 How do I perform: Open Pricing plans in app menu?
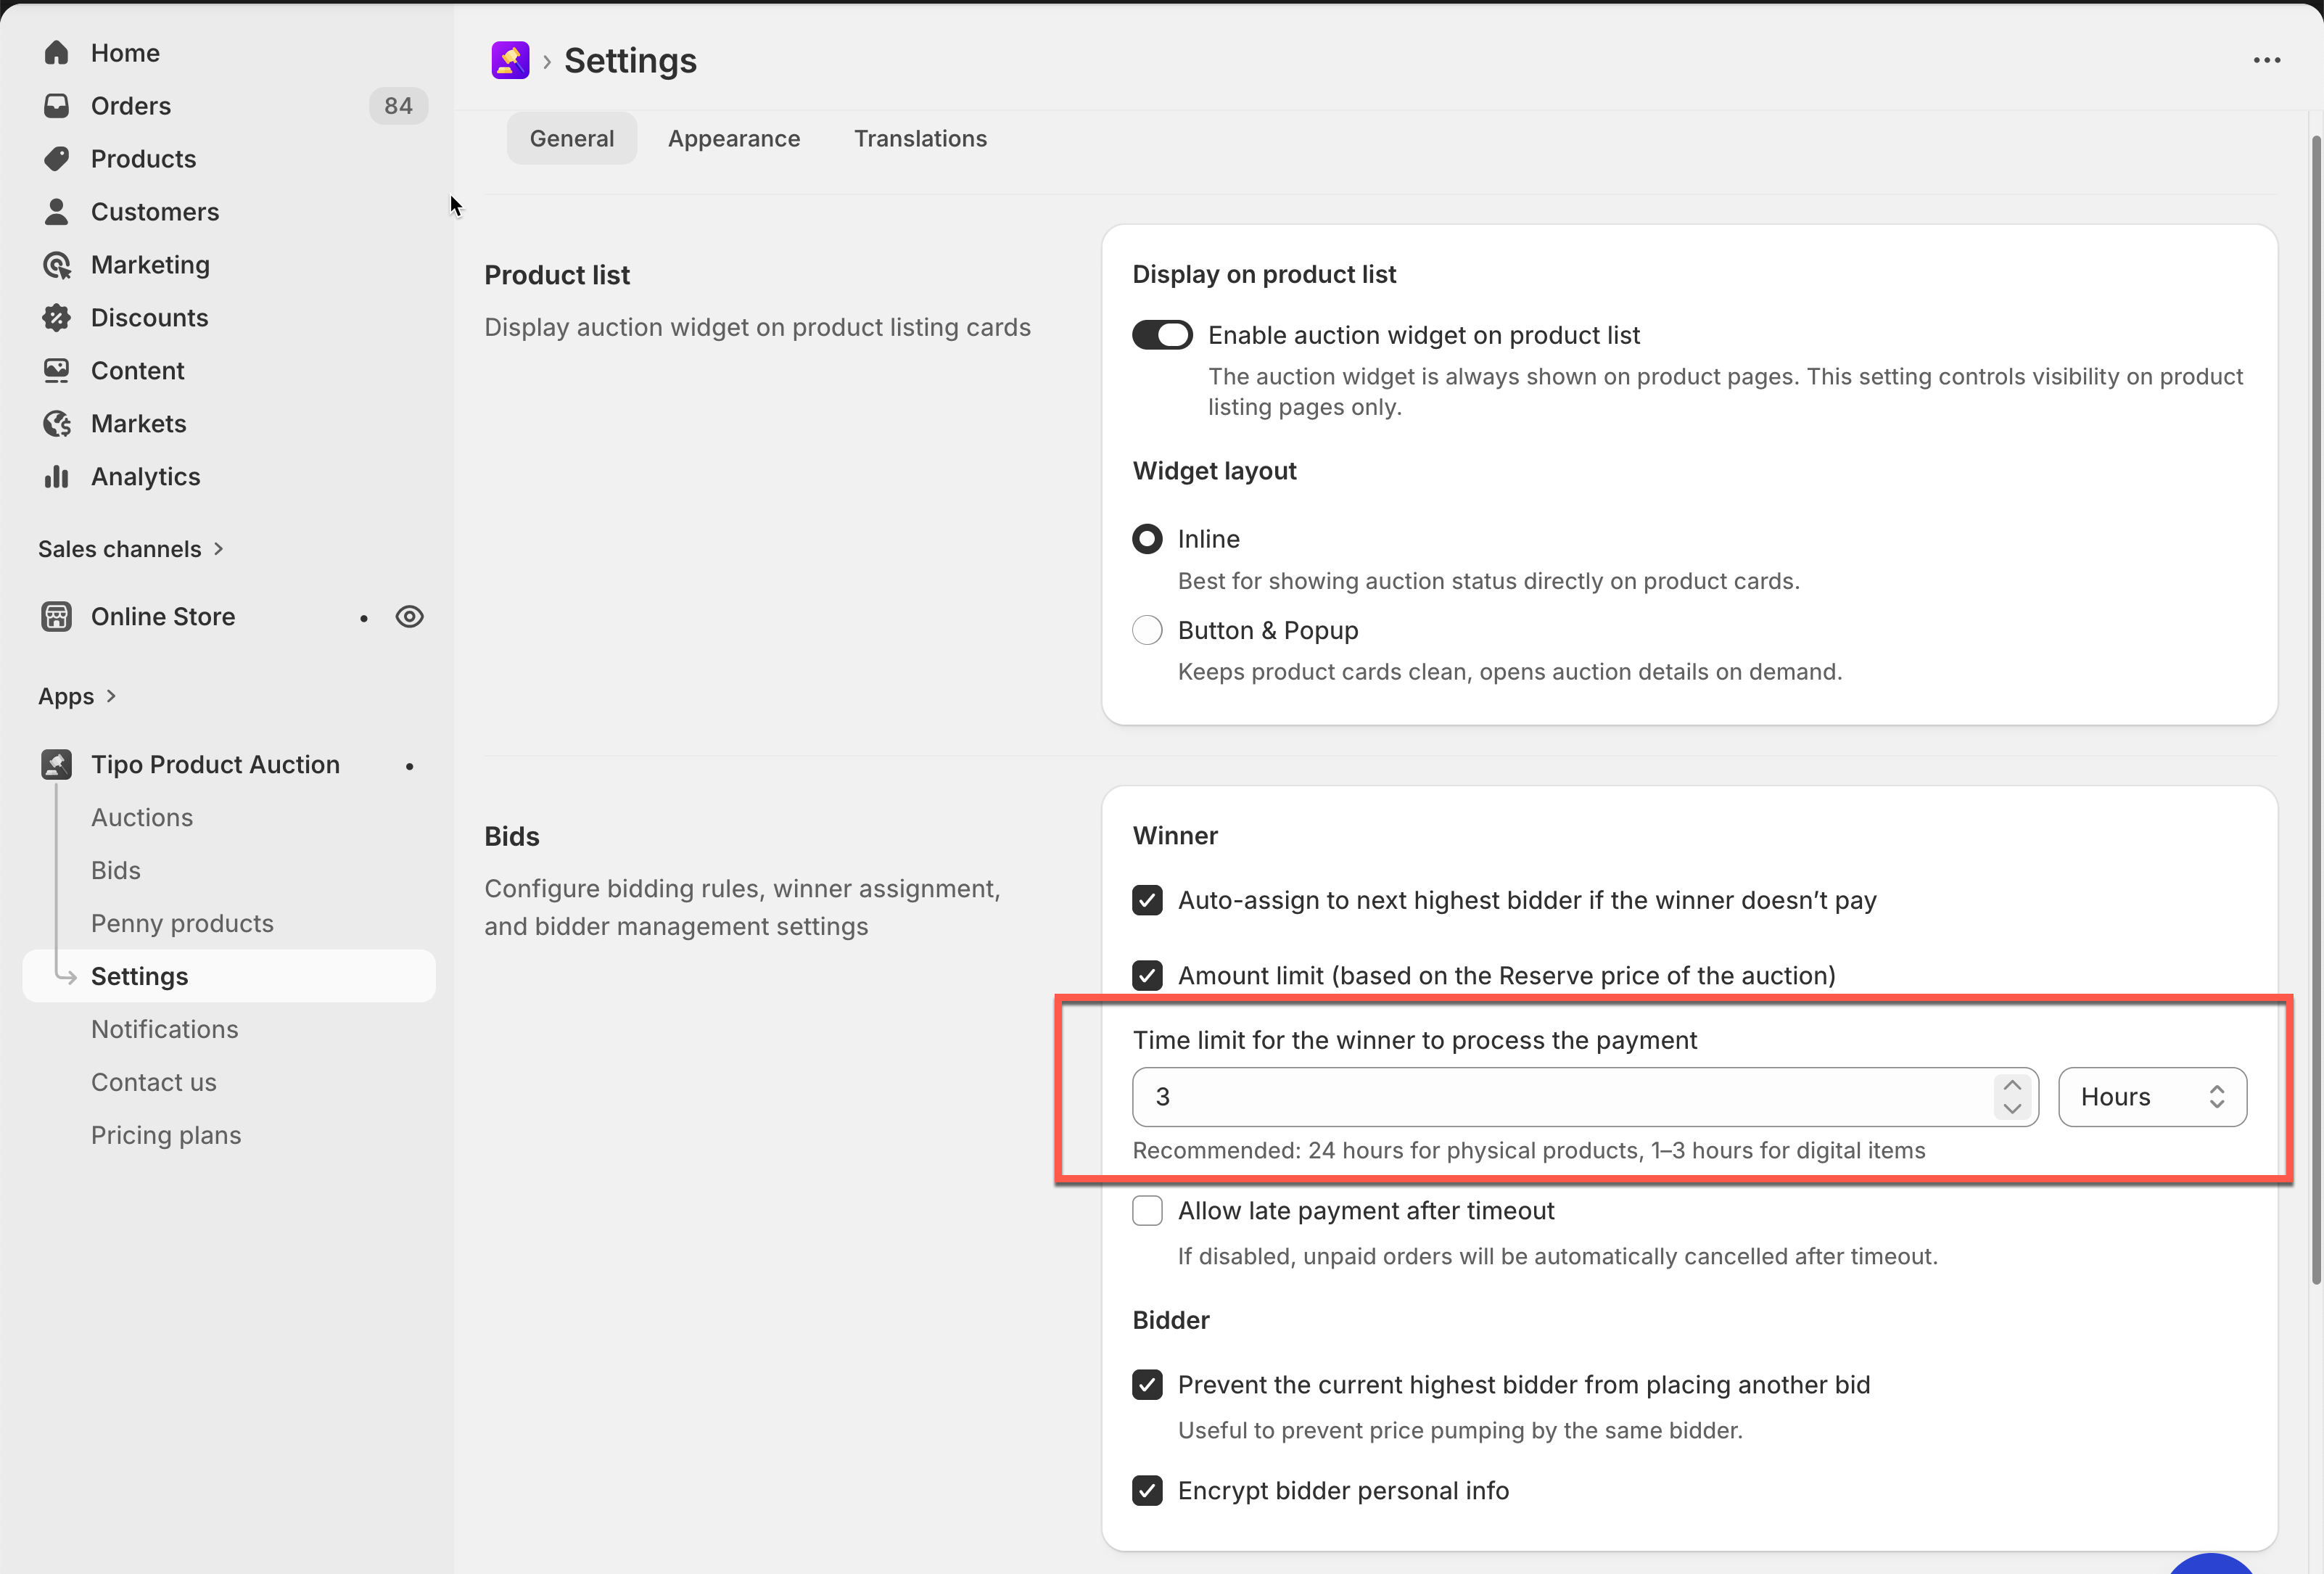click(x=166, y=1135)
